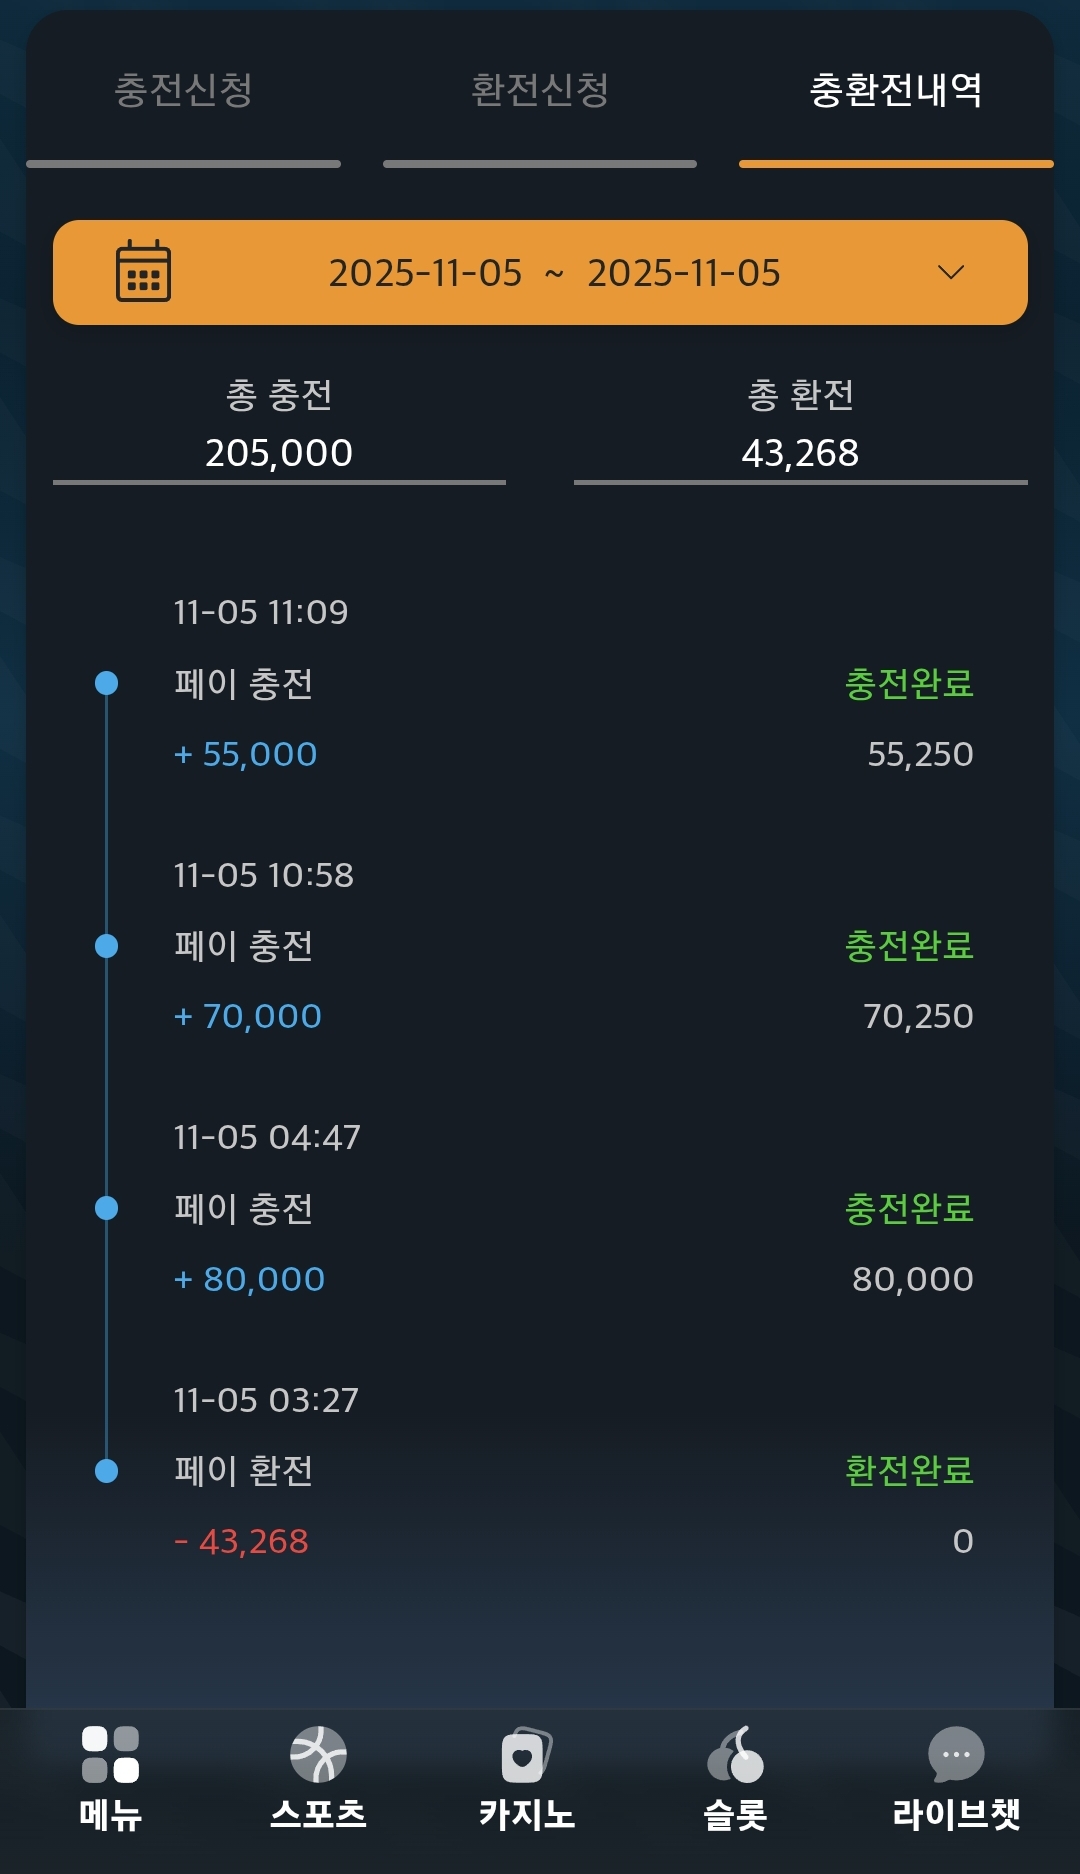This screenshot has height=1874, width=1080.
Task: Click the + 55,000 deposit amount
Action: point(246,754)
